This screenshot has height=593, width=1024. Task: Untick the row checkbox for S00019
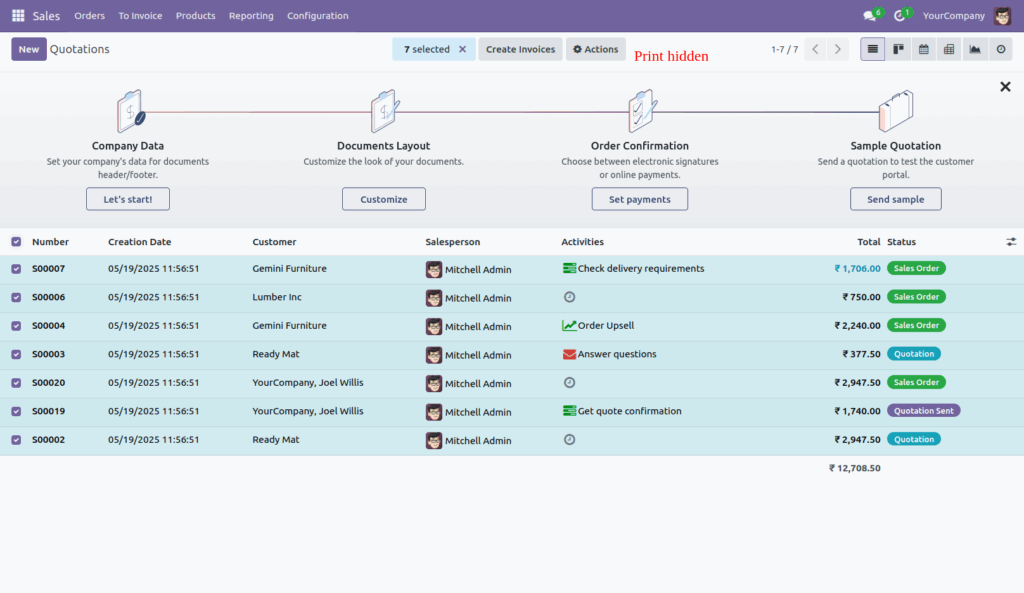click(16, 411)
